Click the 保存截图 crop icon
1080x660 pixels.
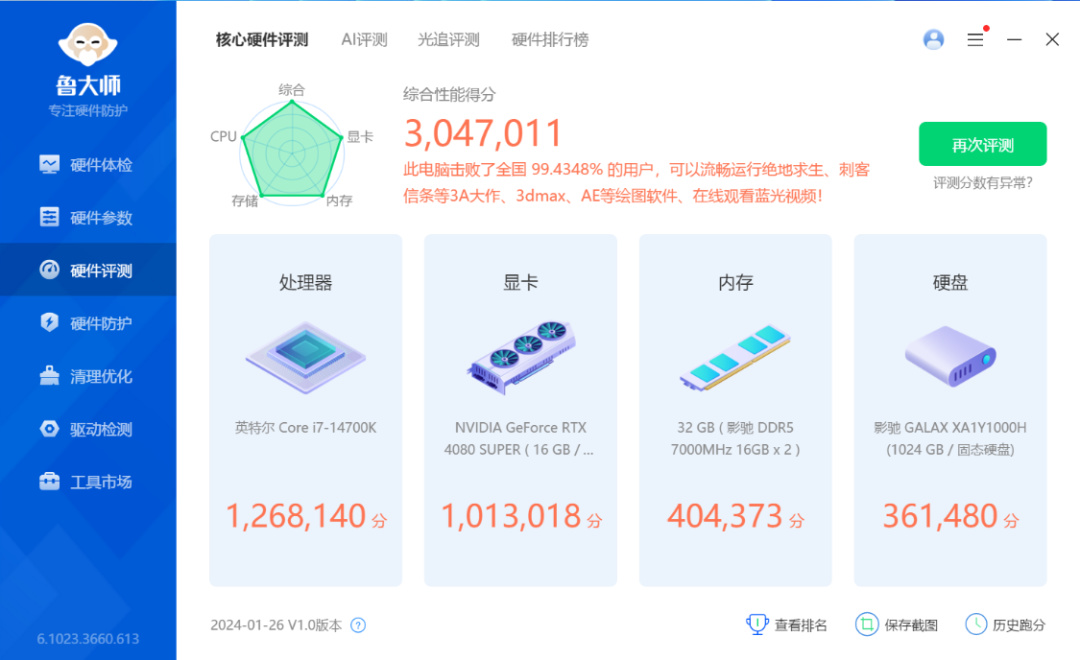click(866, 624)
